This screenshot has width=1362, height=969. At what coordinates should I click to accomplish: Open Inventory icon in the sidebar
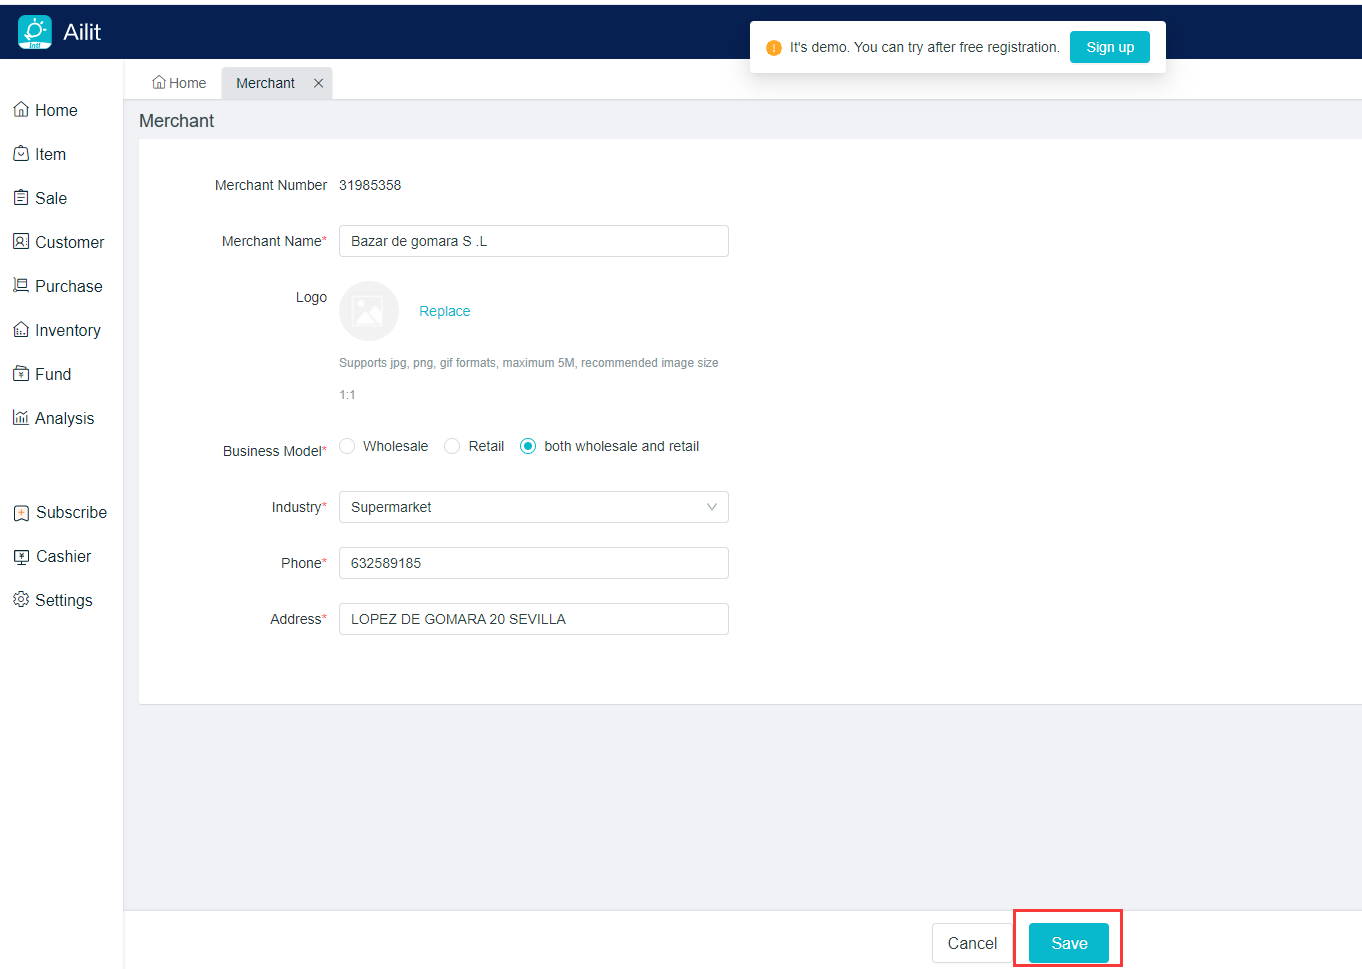[x=21, y=330]
